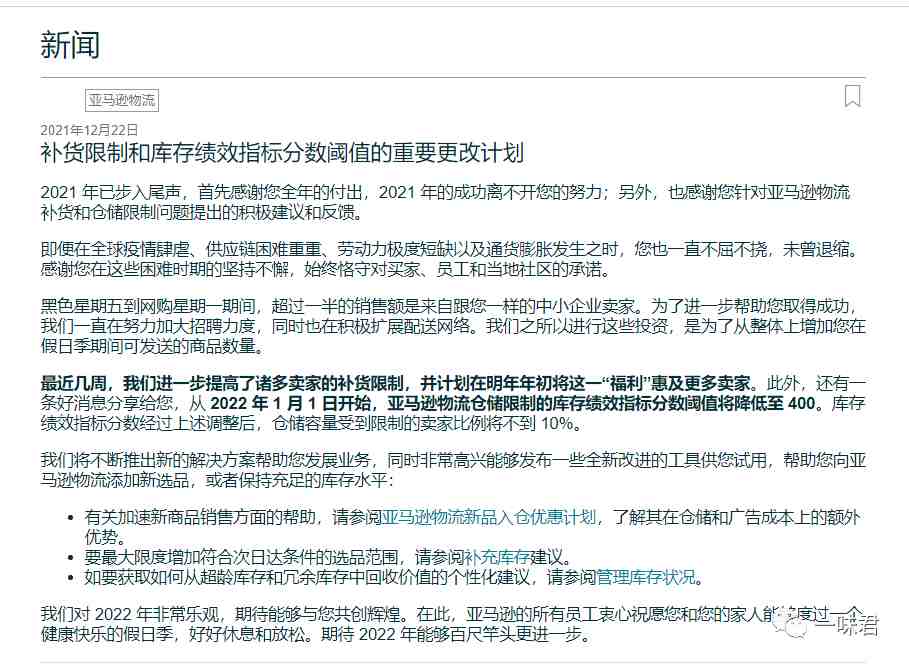The image size is (909, 665).
Task: Click the 新闻 page heading
Action: [70, 45]
